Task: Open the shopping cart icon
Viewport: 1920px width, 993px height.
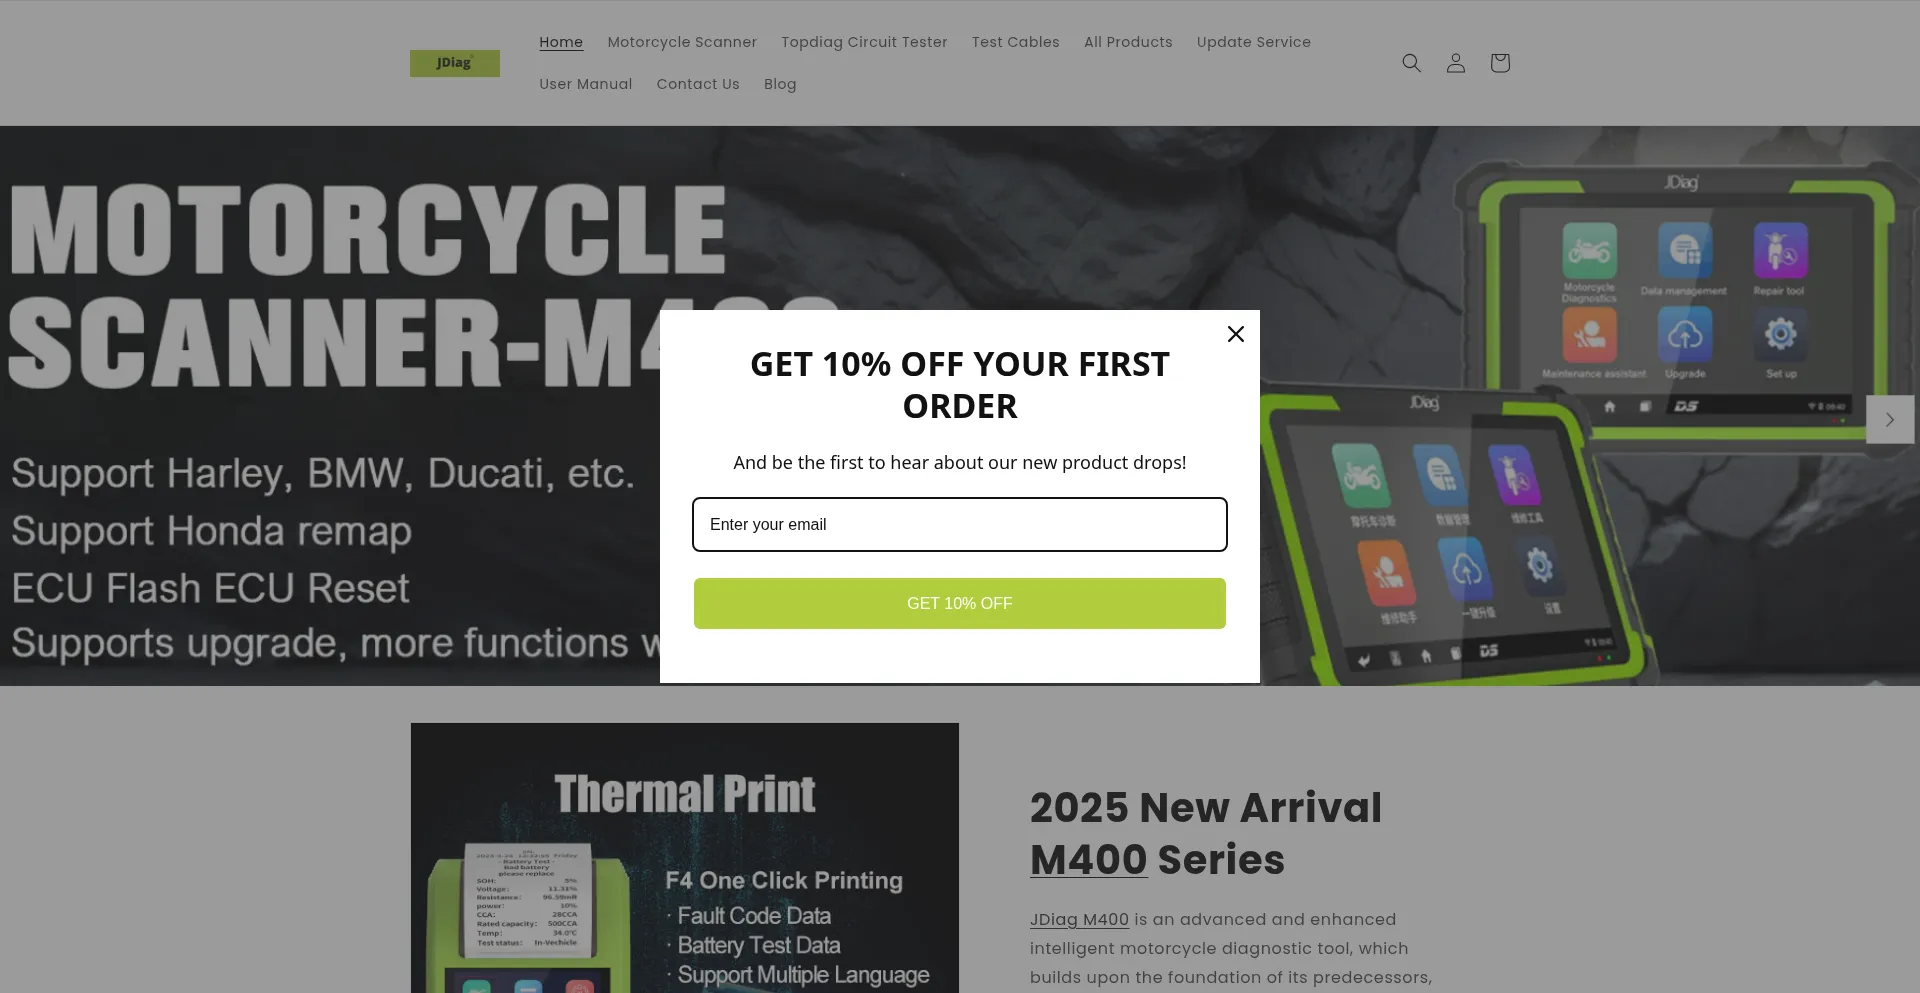Action: tap(1499, 63)
